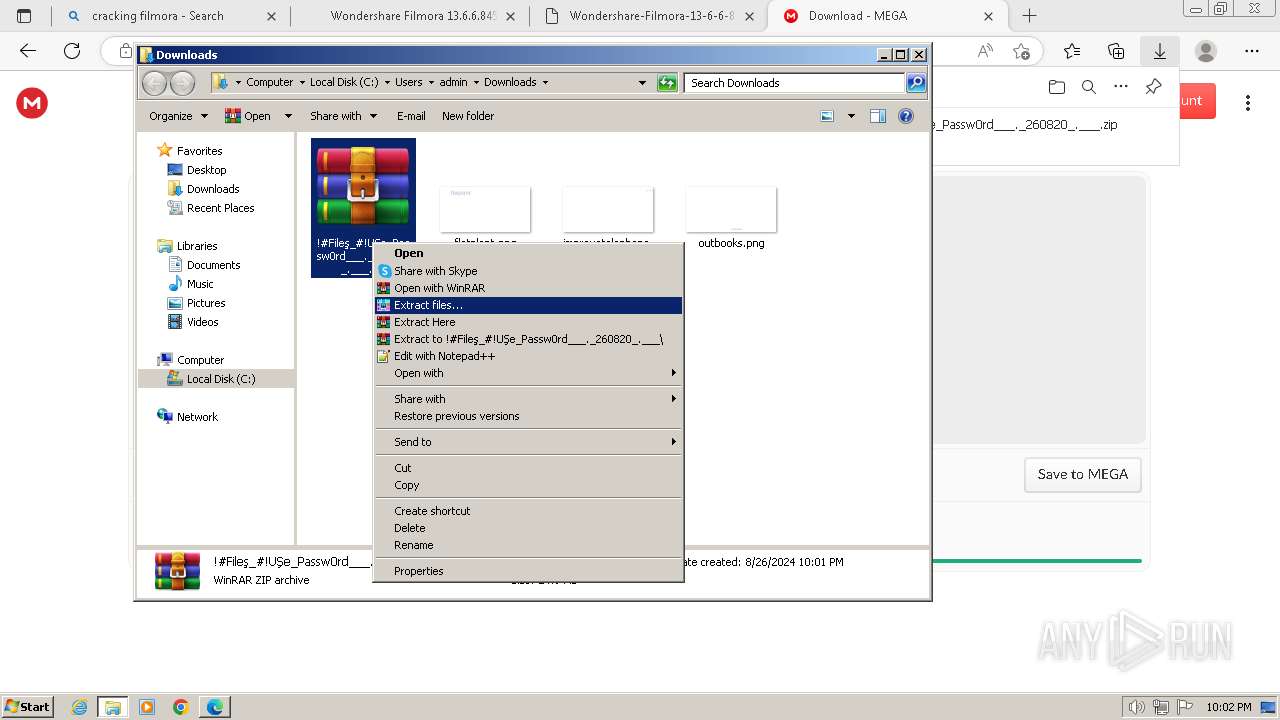The image size is (1280, 720).
Task: Open the Videos library
Action: [202, 322]
